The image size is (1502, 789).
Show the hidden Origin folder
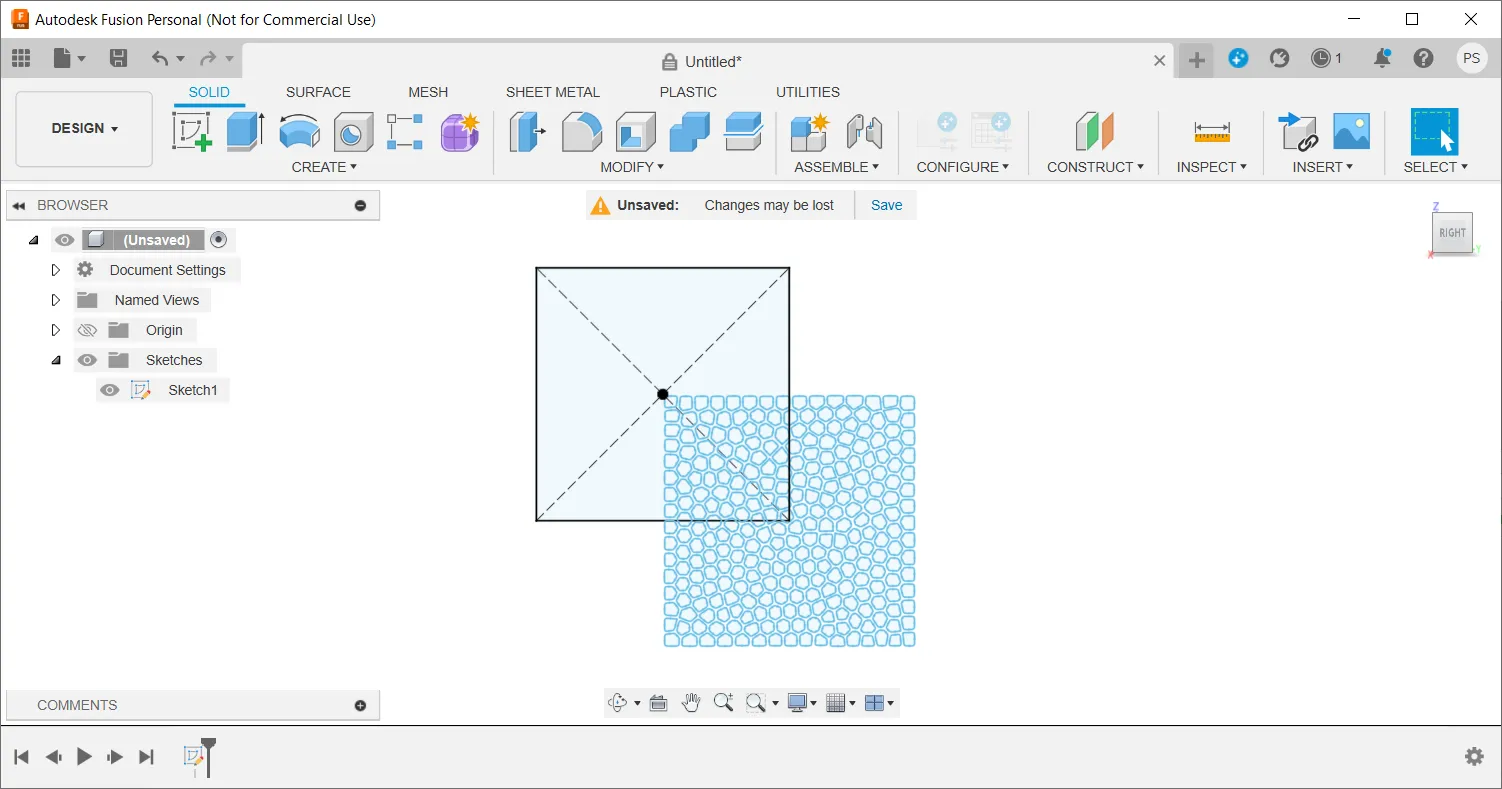(x=87, y=330)
